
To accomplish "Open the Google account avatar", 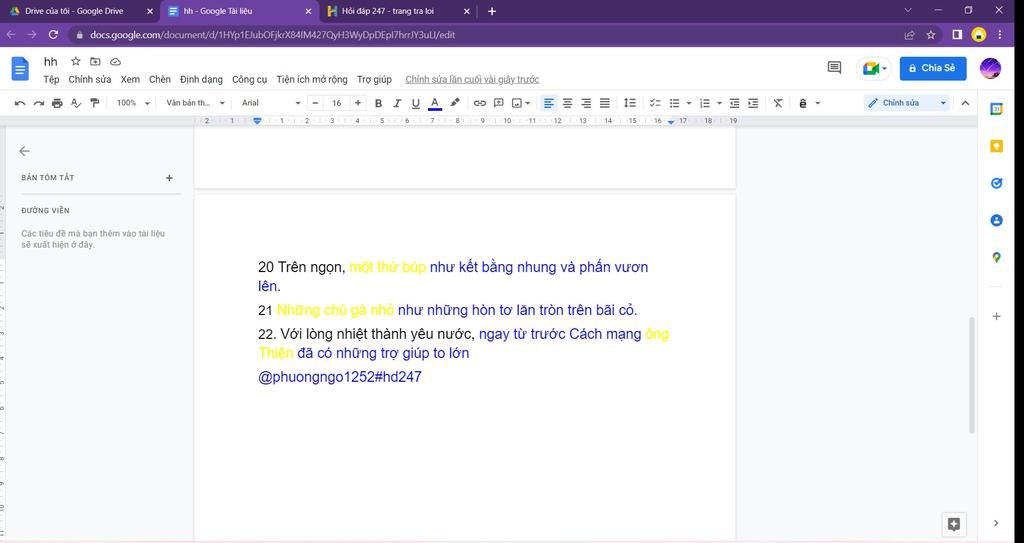I will [x=991, y=68].
